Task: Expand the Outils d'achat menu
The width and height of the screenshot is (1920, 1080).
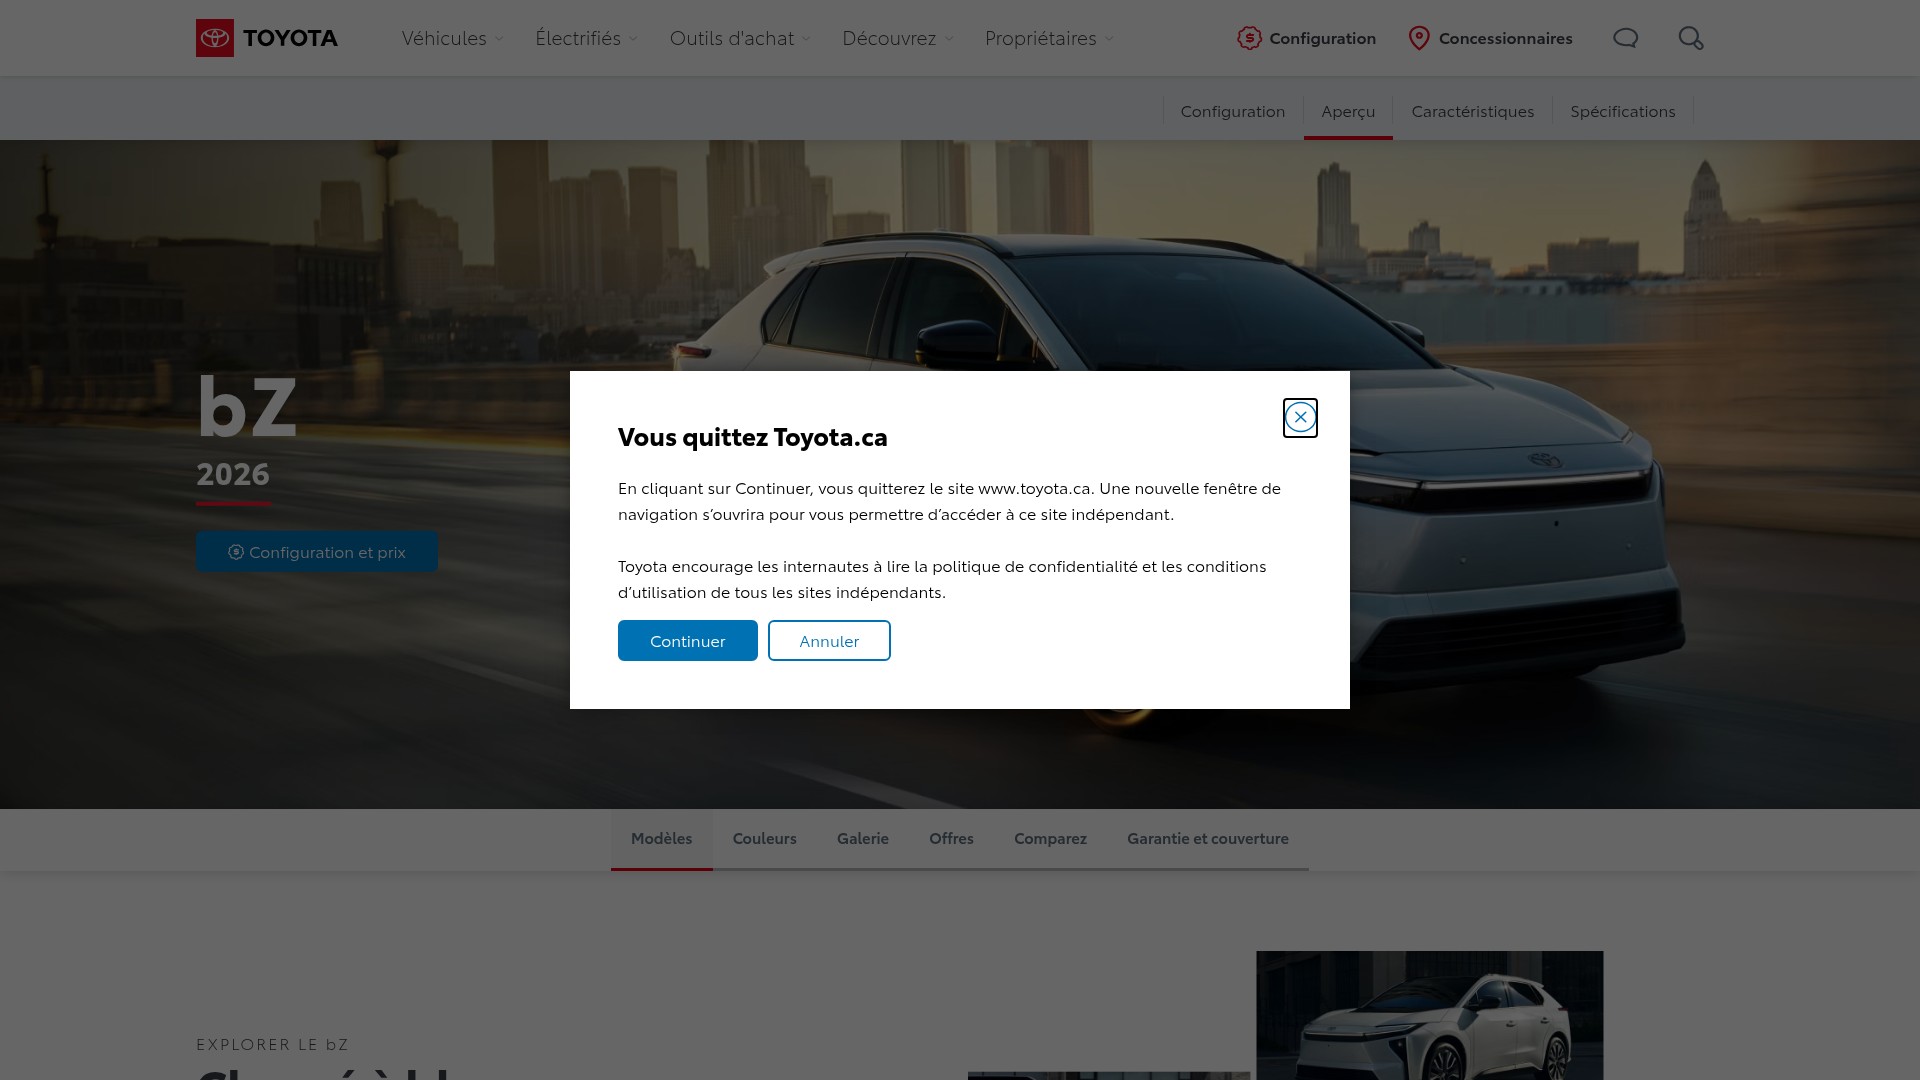Action: (x=741, y=38)
